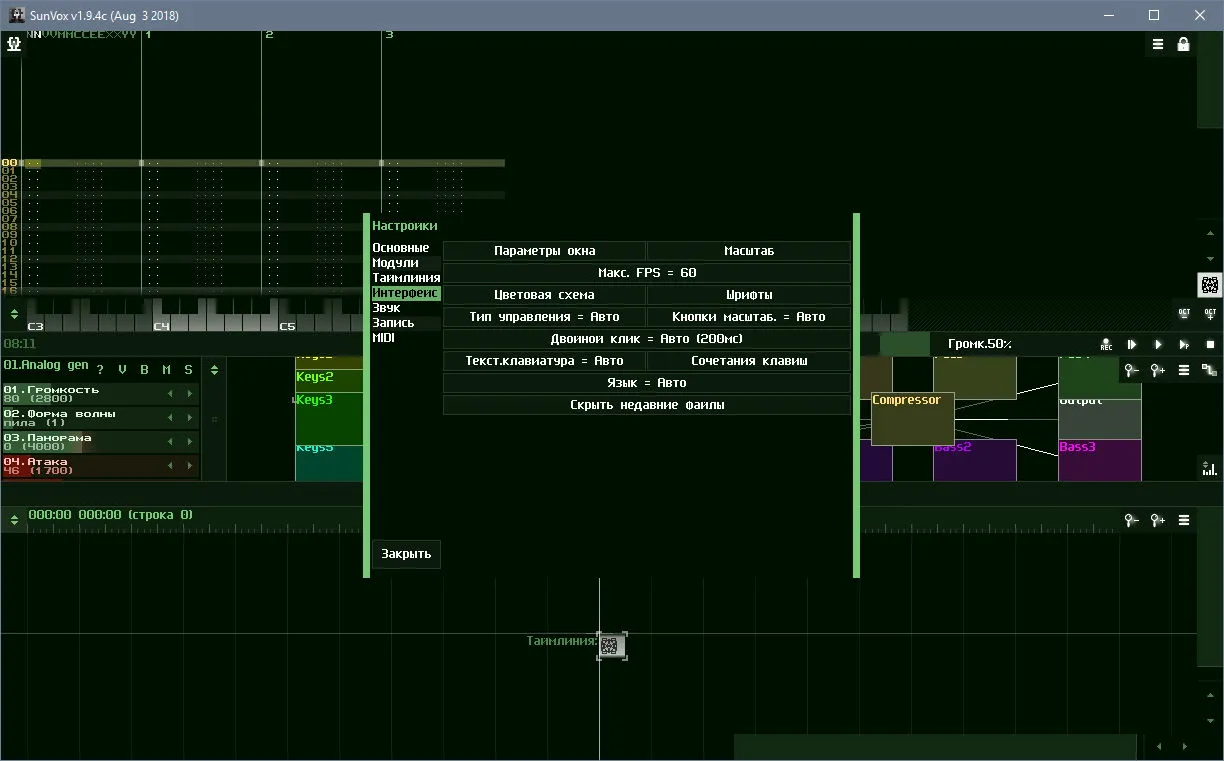Zoom out module view with magnifier minus
This screenshot has width=1224, height=761.
[1132, 370]
